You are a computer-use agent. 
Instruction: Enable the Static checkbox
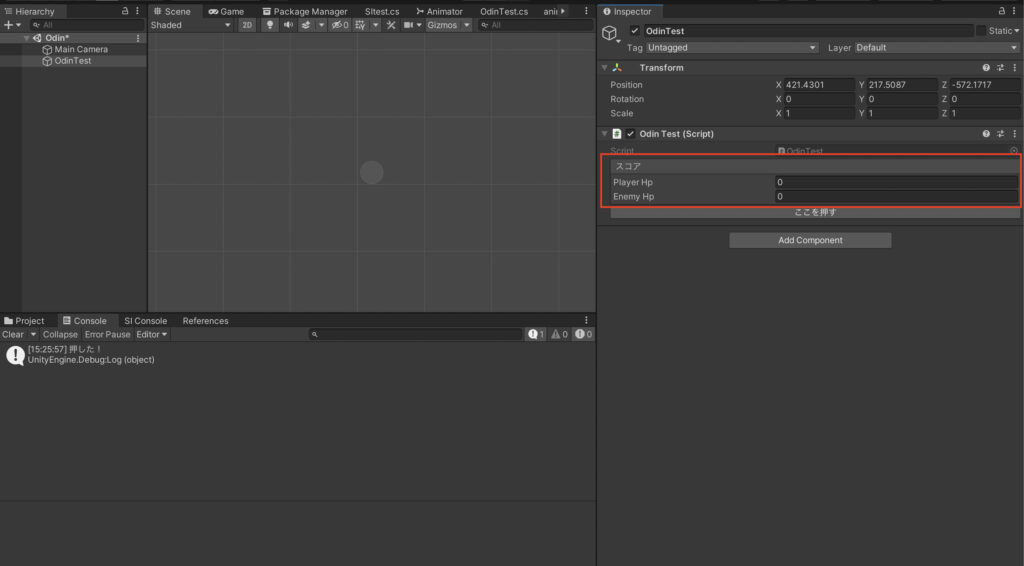[981, 31]
